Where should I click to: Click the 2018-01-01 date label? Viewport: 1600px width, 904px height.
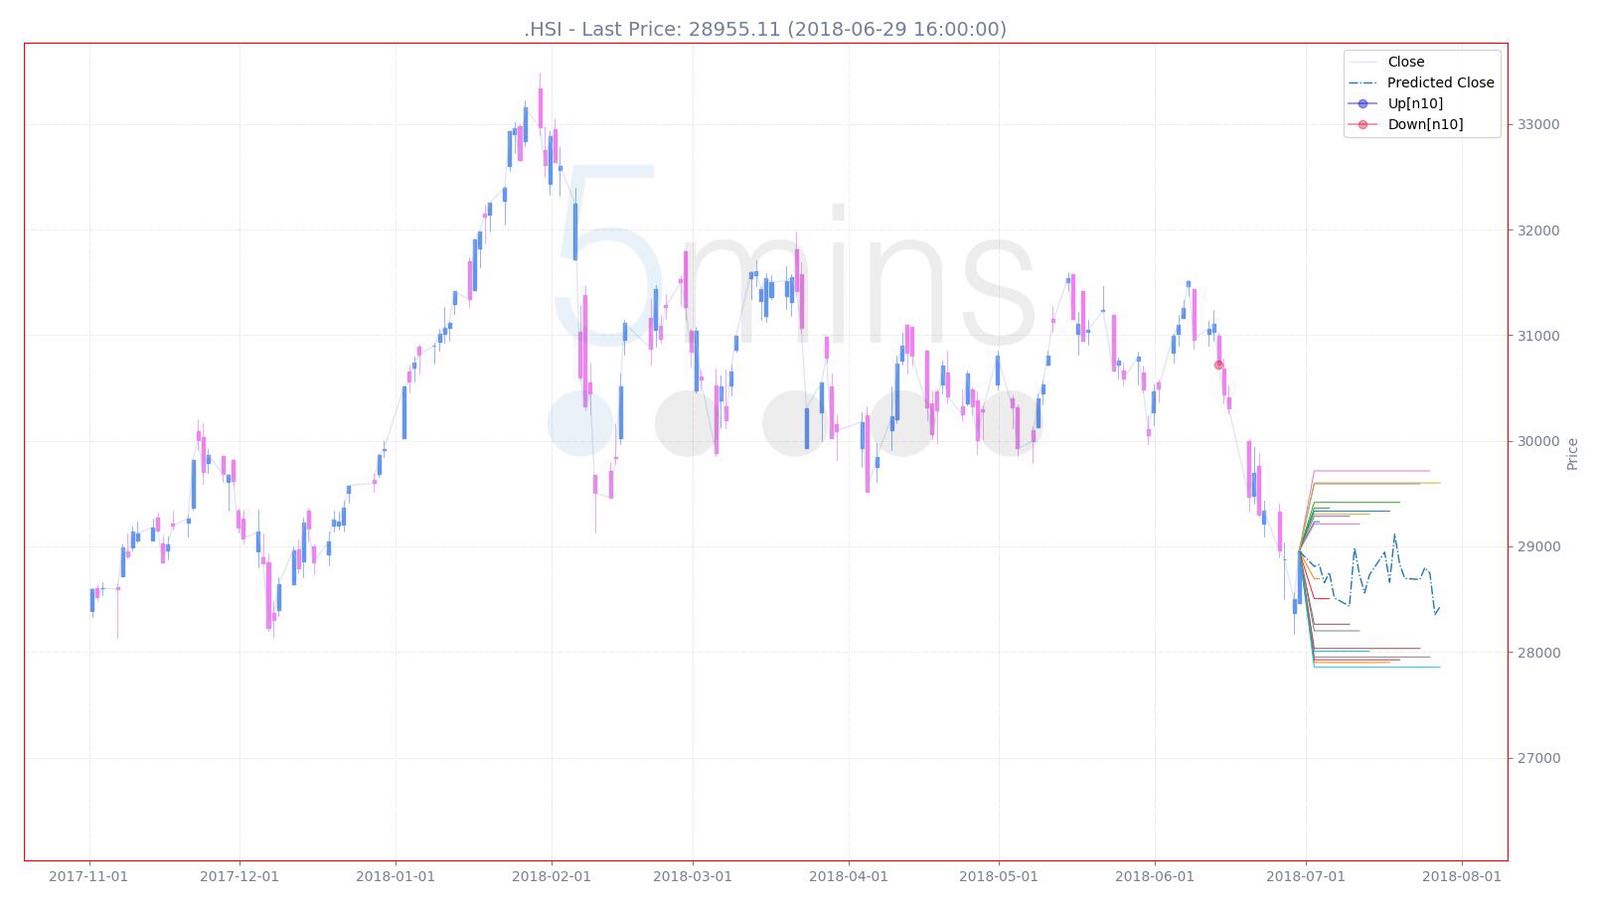(x=395, y=877)
